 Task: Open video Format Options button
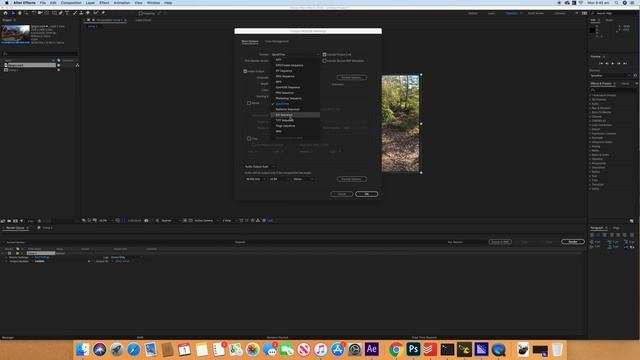pyautogui.click(x=351, y=78)
